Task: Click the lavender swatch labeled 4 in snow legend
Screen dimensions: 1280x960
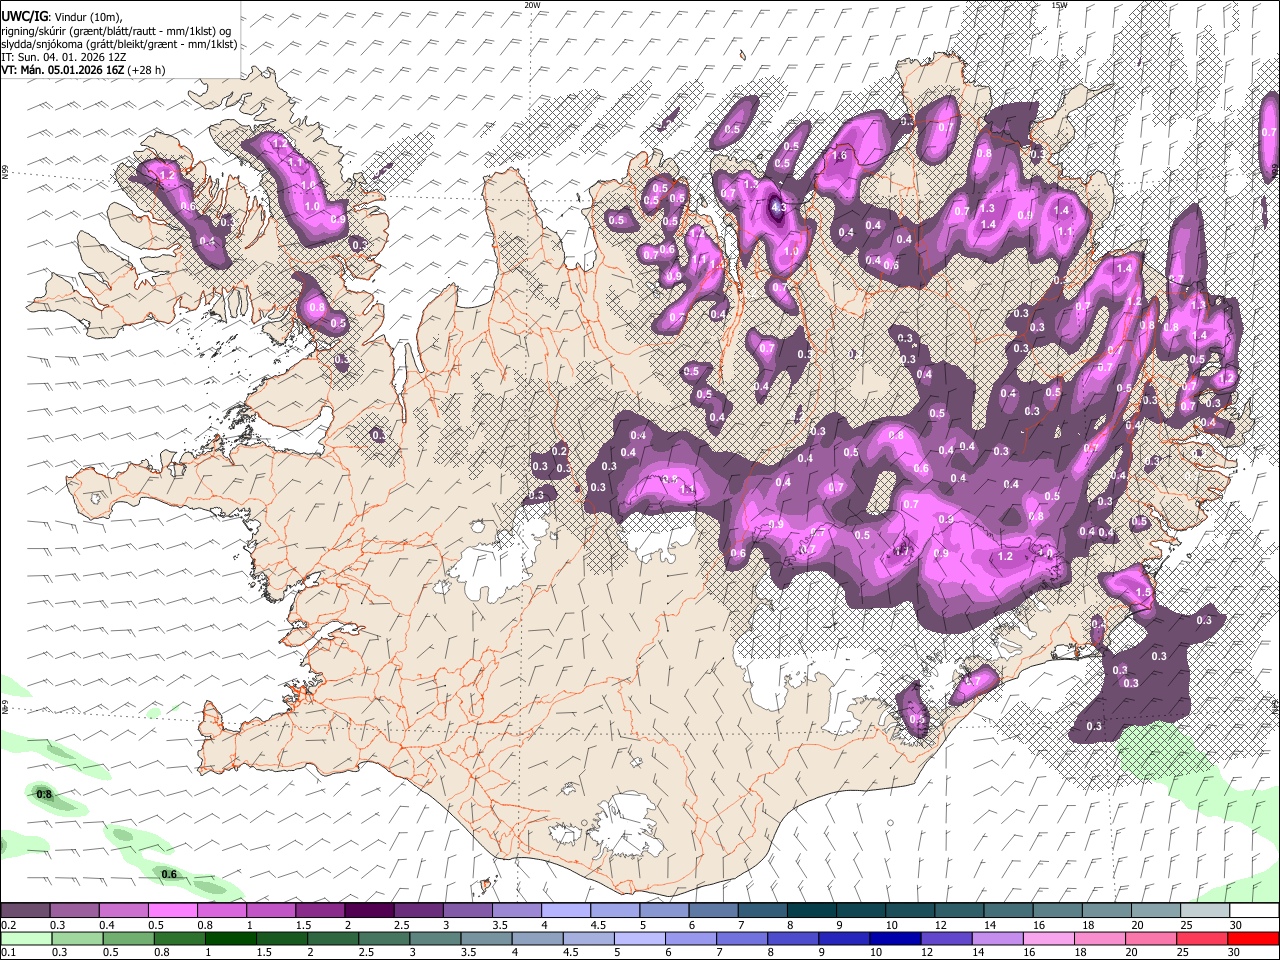Action: click(x=565, y=911)
